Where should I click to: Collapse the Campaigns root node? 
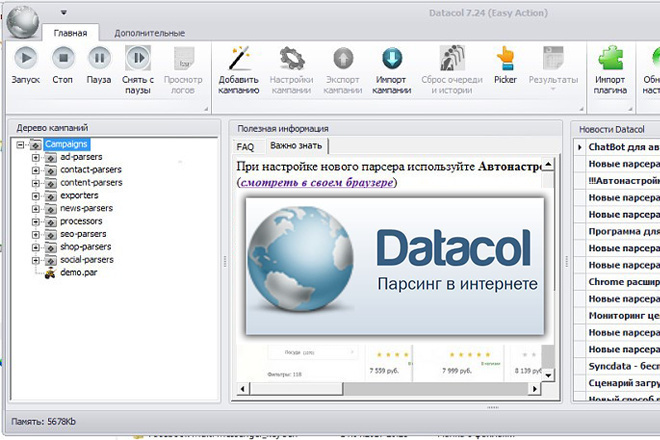pyautogui.click(x=20, y=145)
